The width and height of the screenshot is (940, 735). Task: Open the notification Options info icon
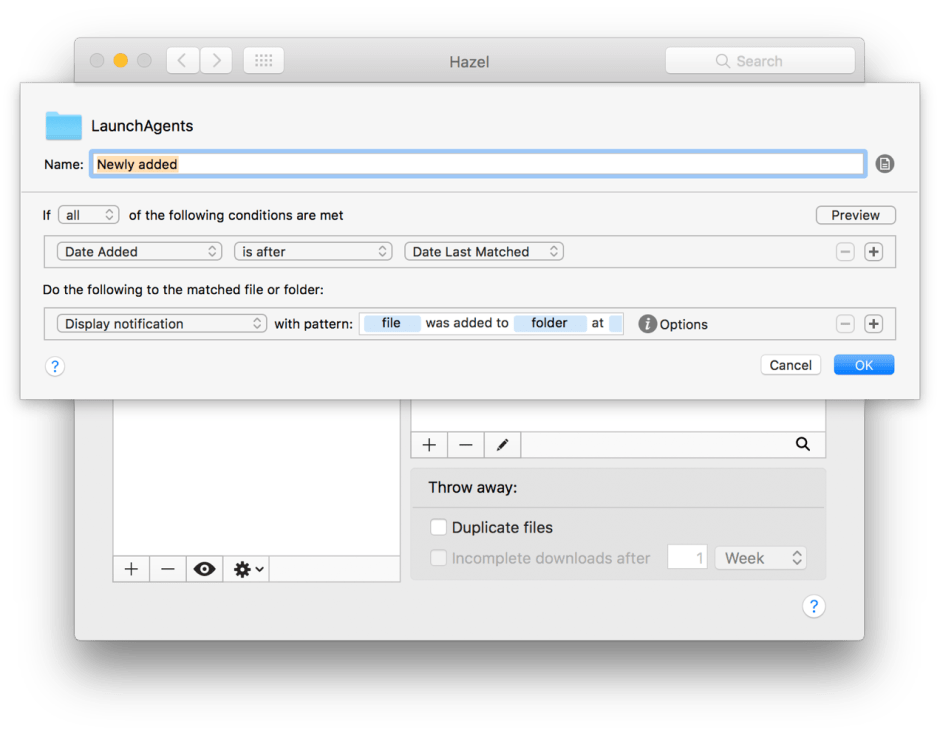click(648, 324)
